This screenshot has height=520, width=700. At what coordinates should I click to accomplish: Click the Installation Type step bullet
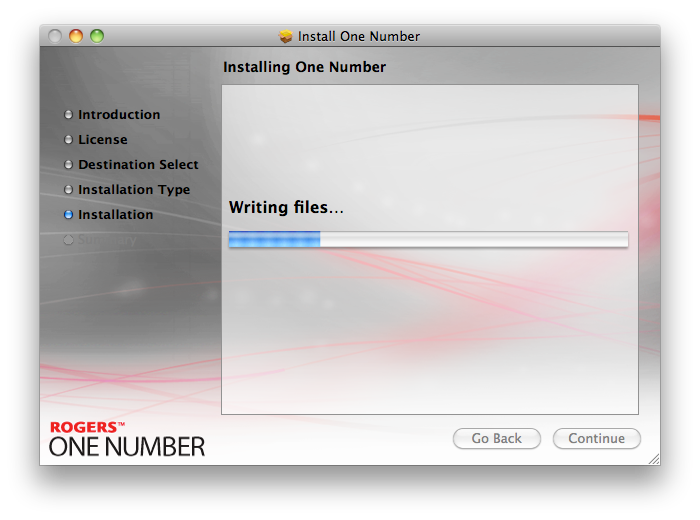[68, 190]
